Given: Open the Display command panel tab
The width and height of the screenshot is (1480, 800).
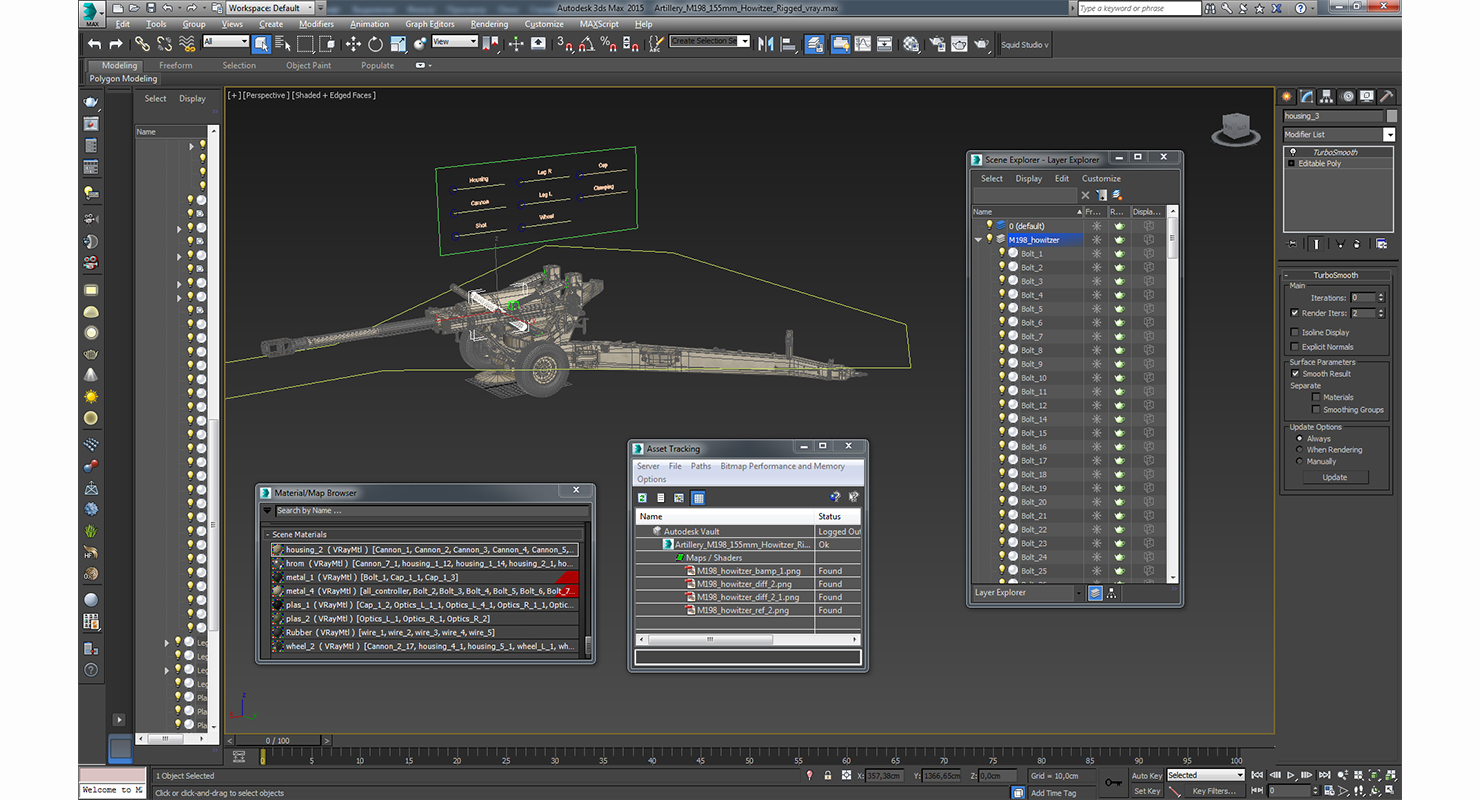Looking at the screenshot, I should tap(1367, 96).
